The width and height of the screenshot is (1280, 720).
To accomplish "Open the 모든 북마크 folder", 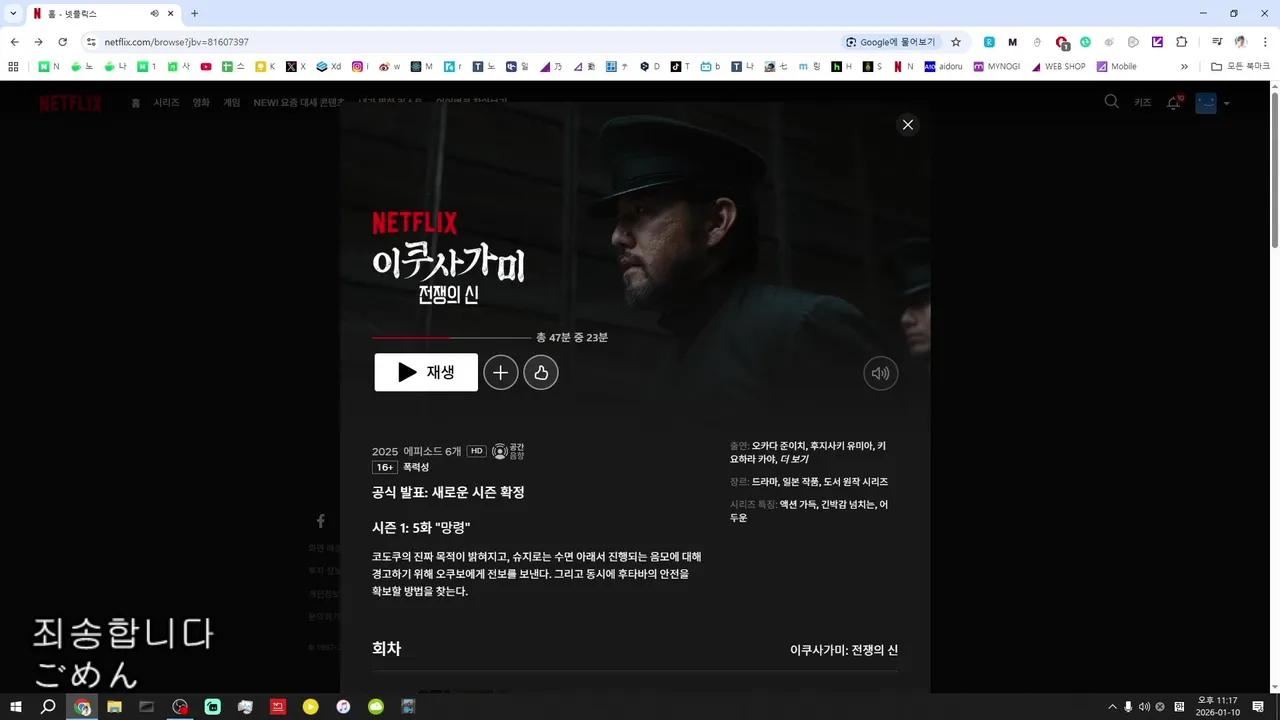I will (1240, 66).
